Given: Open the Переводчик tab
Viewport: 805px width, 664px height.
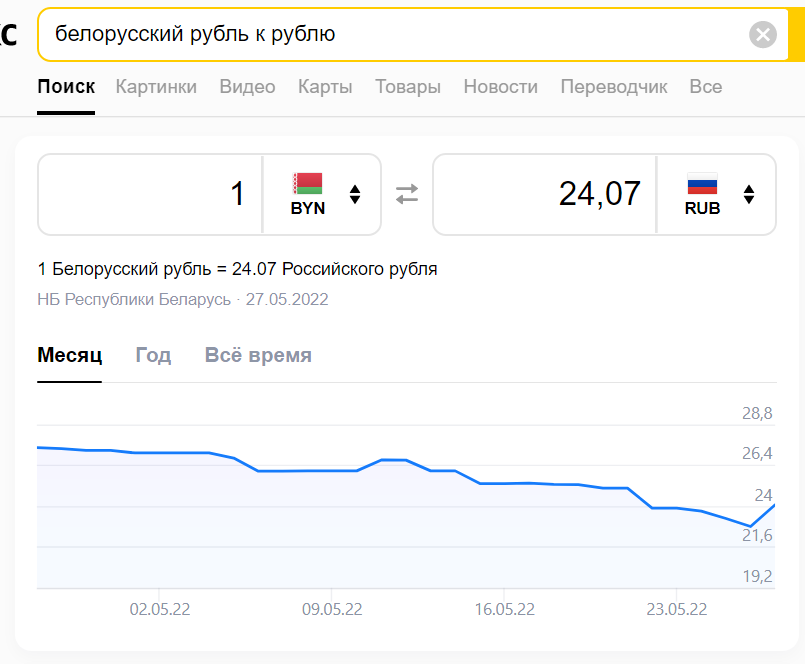Looking at the screenshot, I should point(614,87).
